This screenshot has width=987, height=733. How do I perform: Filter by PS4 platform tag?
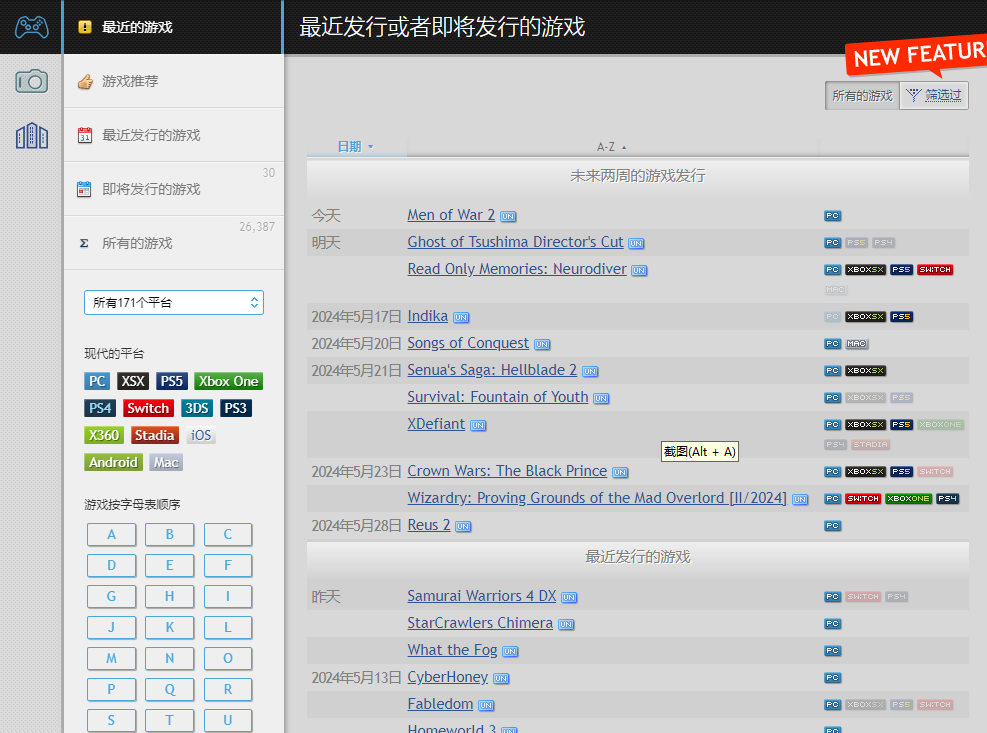tap(100, 408)
